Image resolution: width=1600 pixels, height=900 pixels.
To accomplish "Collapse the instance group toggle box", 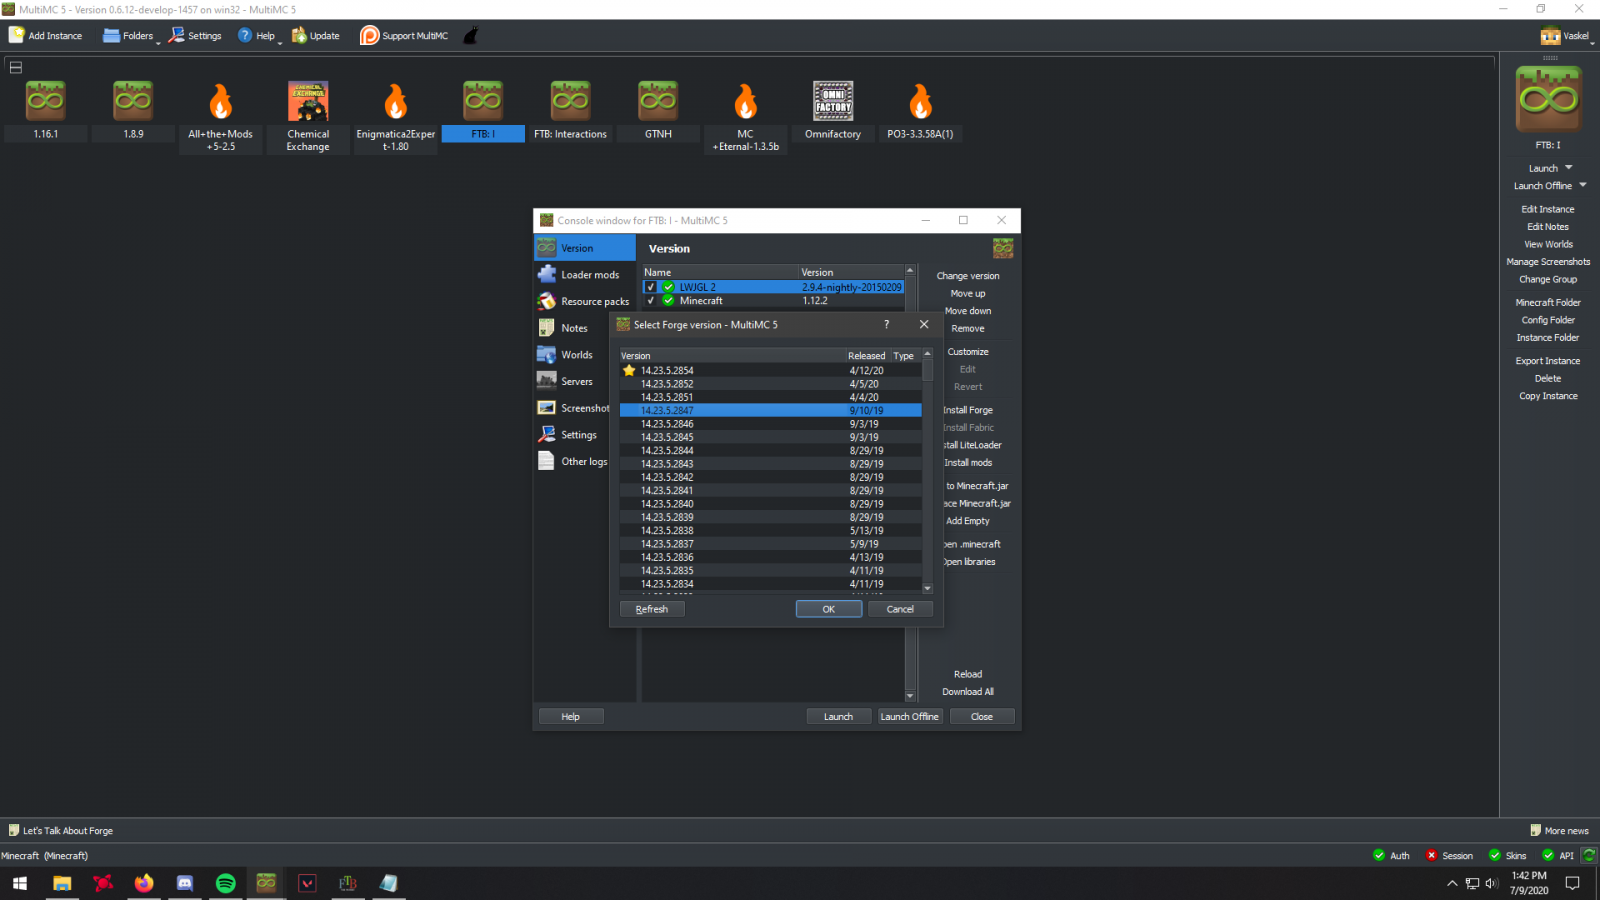I will pos(16,67).
